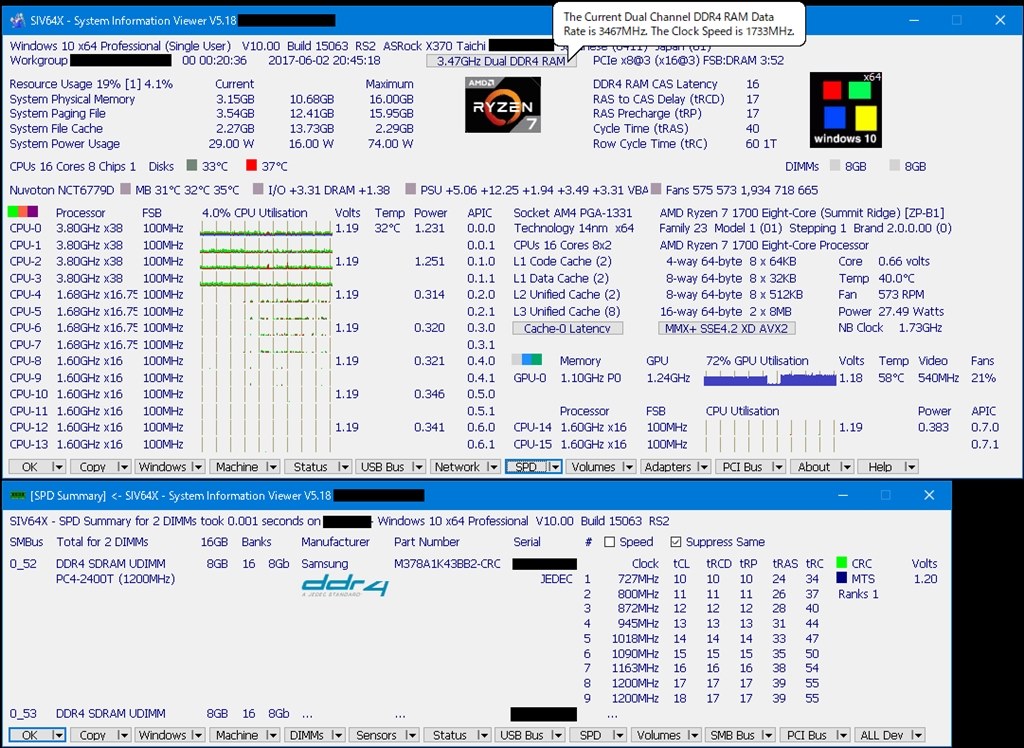Click the DDR4 RAM CAS Latency label
This screenshot has height=748, width=1024.
tap(655, 84)
